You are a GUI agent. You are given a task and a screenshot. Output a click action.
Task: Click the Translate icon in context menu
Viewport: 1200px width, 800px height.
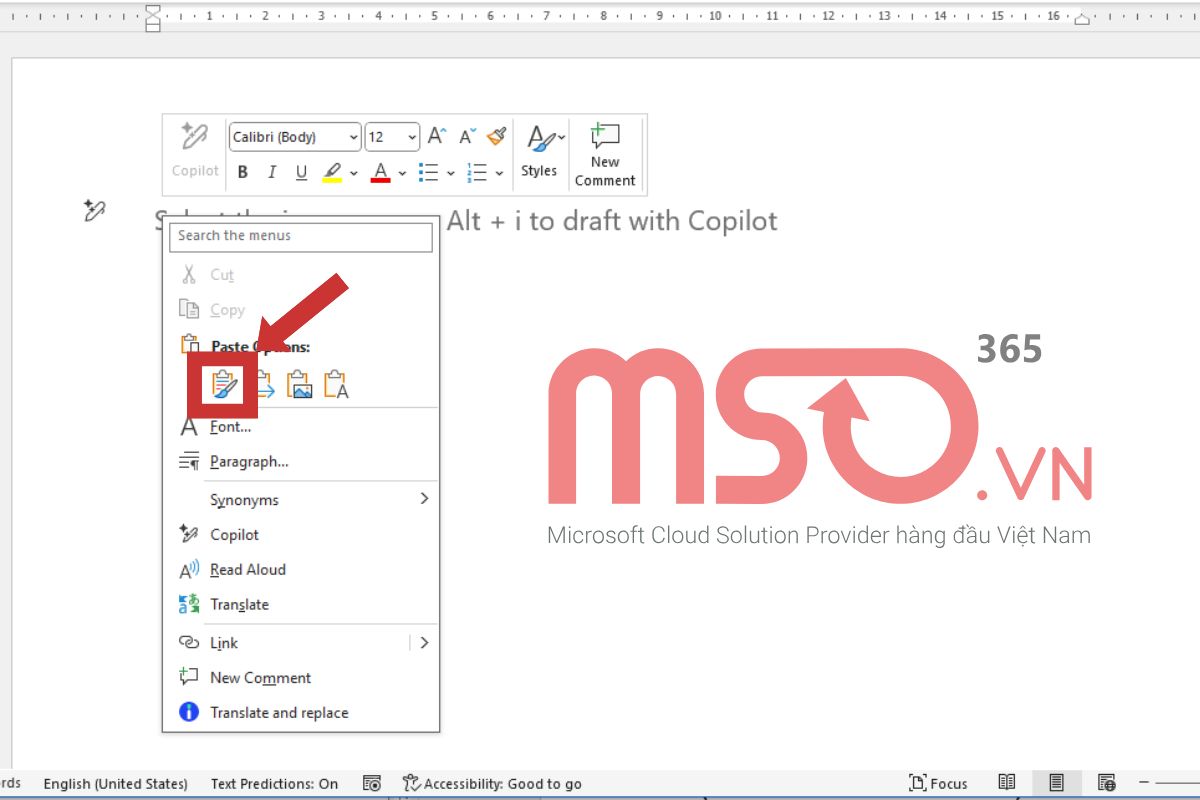click(x=188, y=604)
